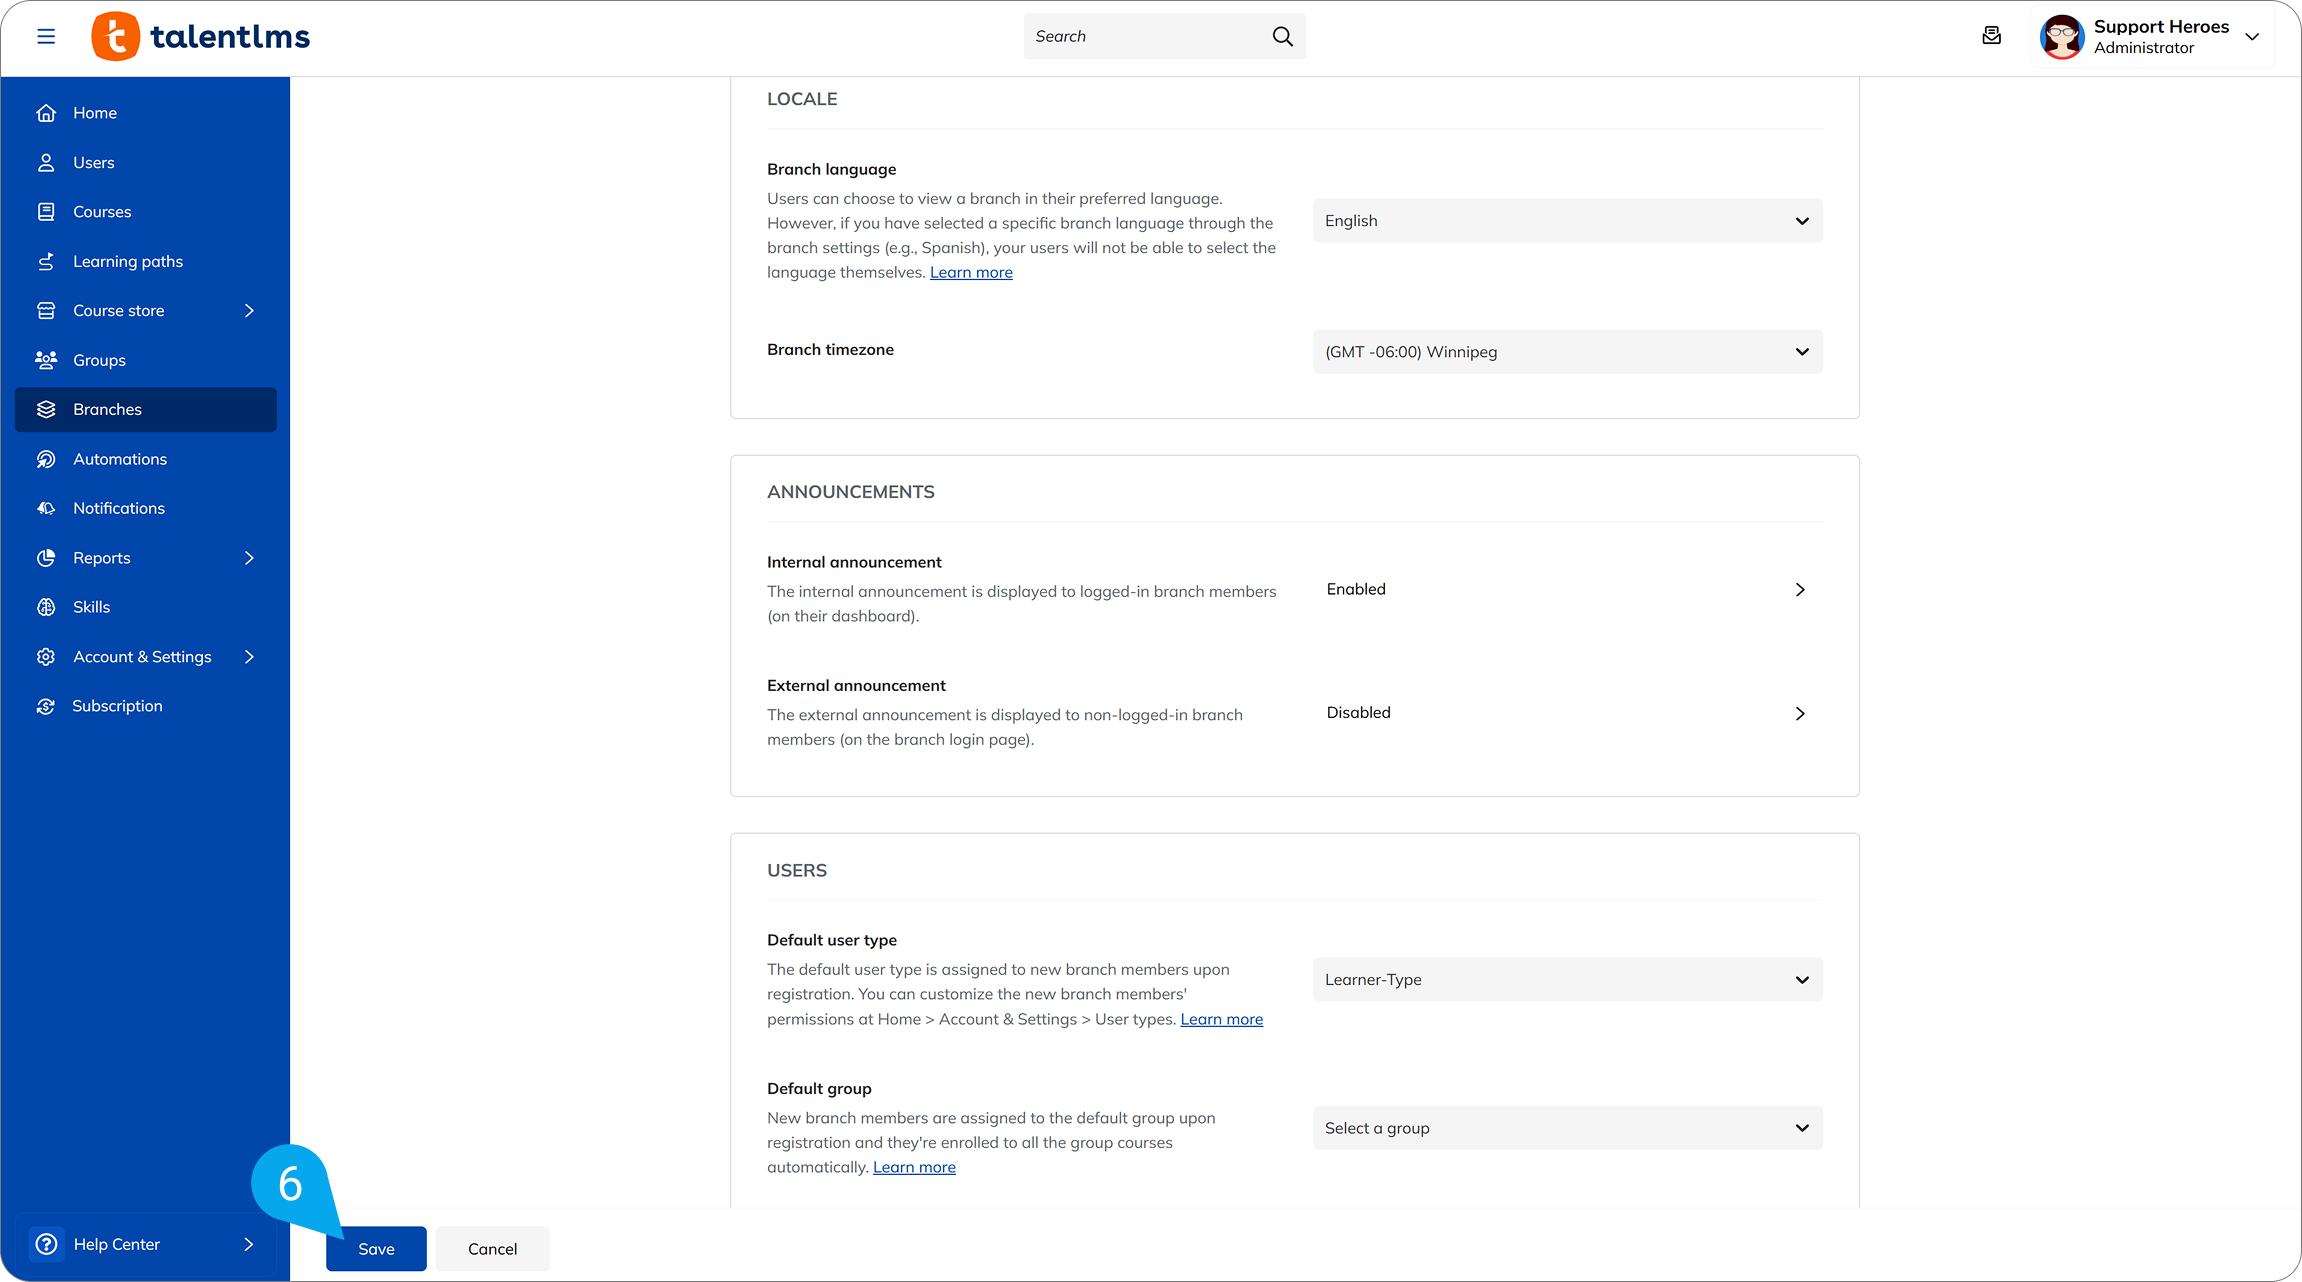
Task: Select the Skills icon
Action: tap(46, 607)
